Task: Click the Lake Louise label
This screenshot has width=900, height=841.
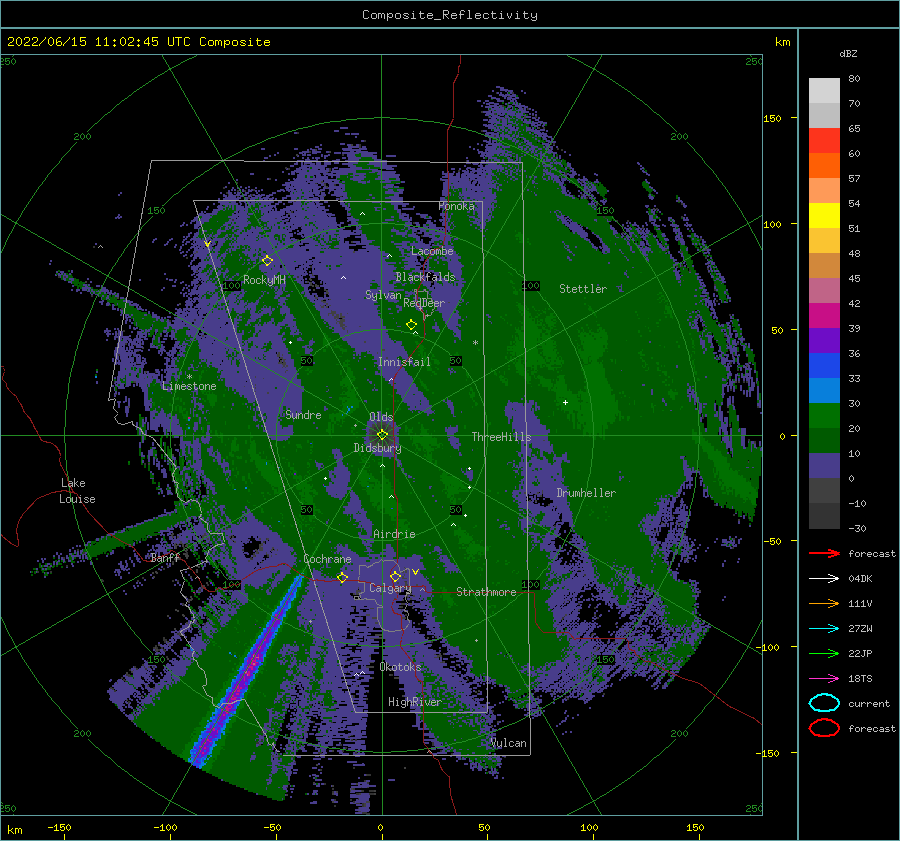Action: point(77,491)
